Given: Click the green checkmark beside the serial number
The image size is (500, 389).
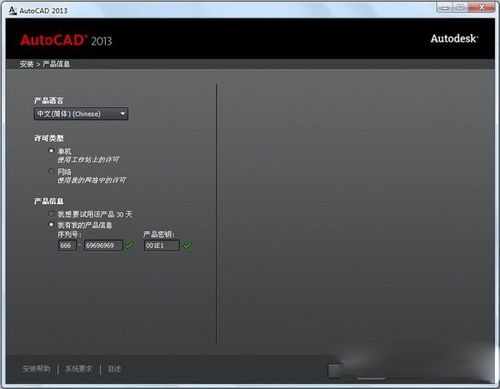Looking at the screenshot, I should 129,245.
